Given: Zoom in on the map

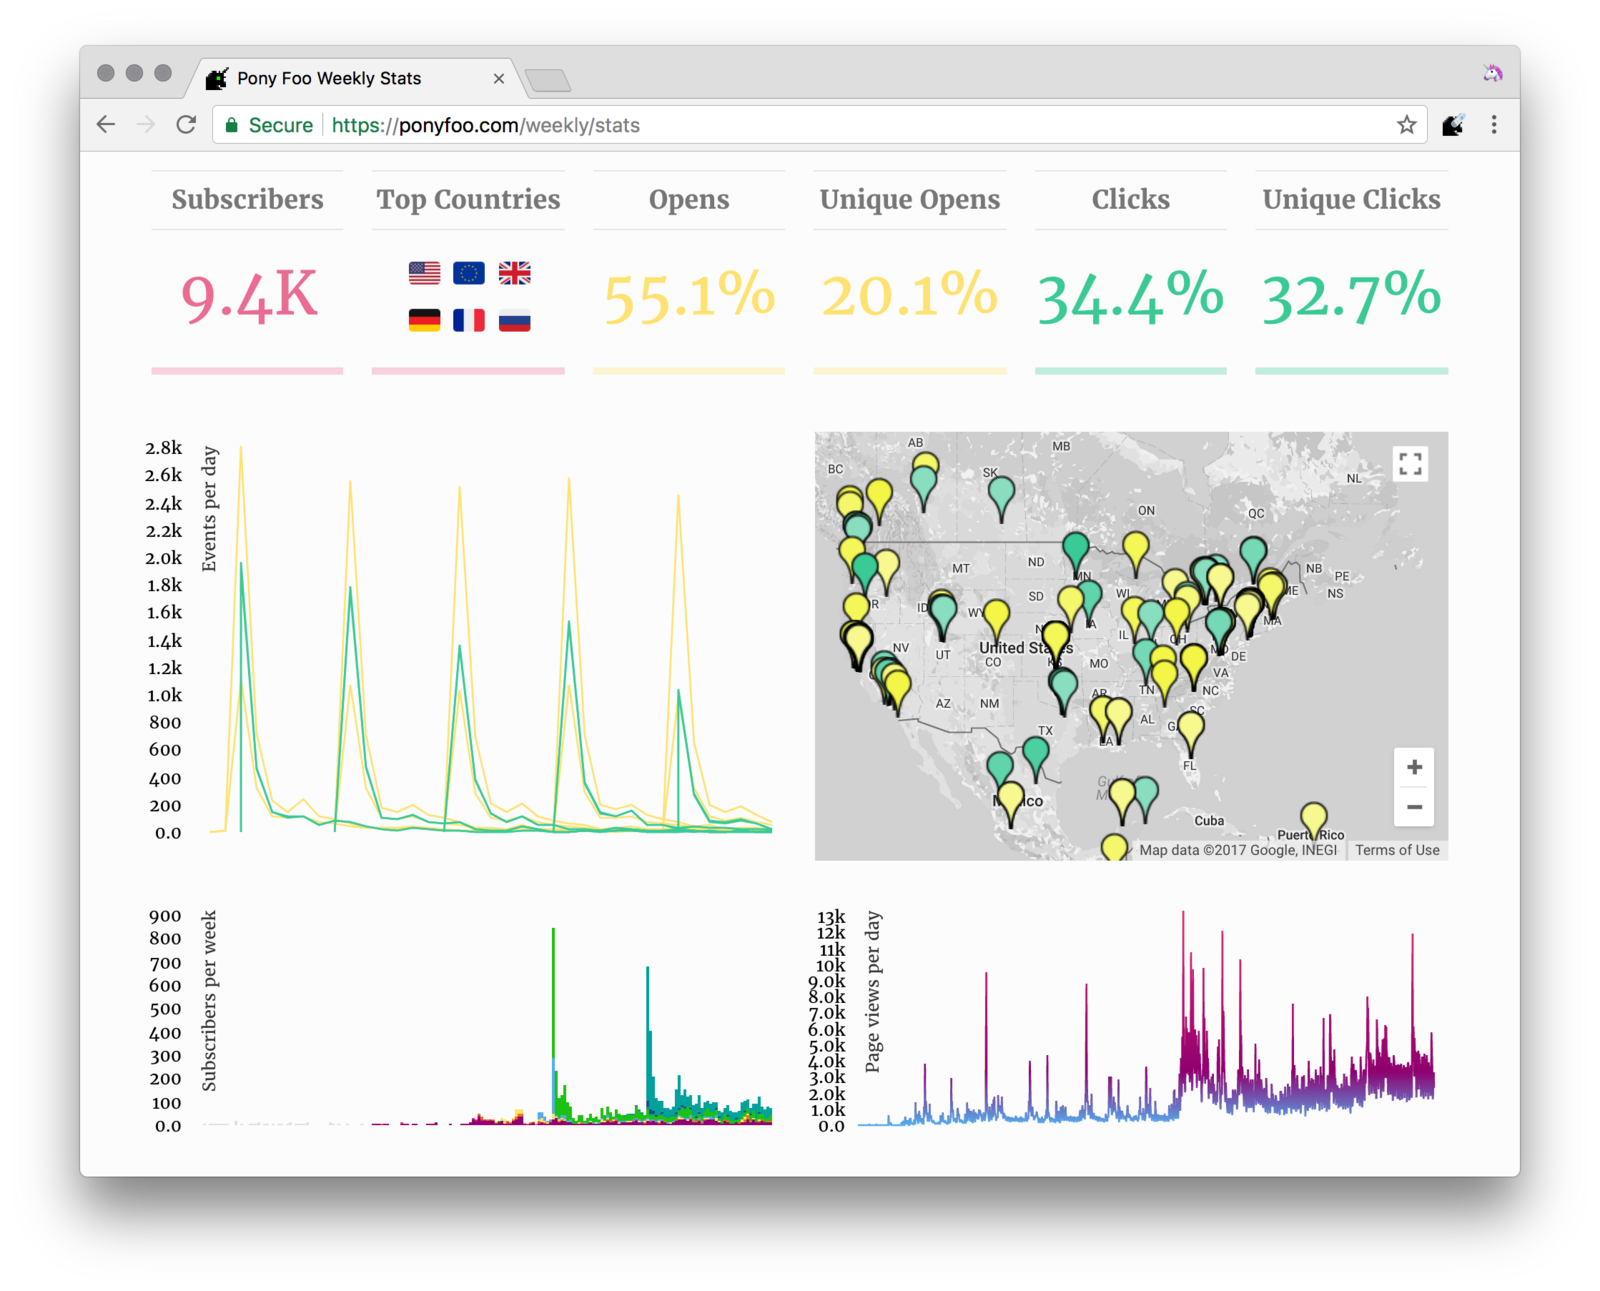Looking at the screenshot, I should [x=1414, y=767].
